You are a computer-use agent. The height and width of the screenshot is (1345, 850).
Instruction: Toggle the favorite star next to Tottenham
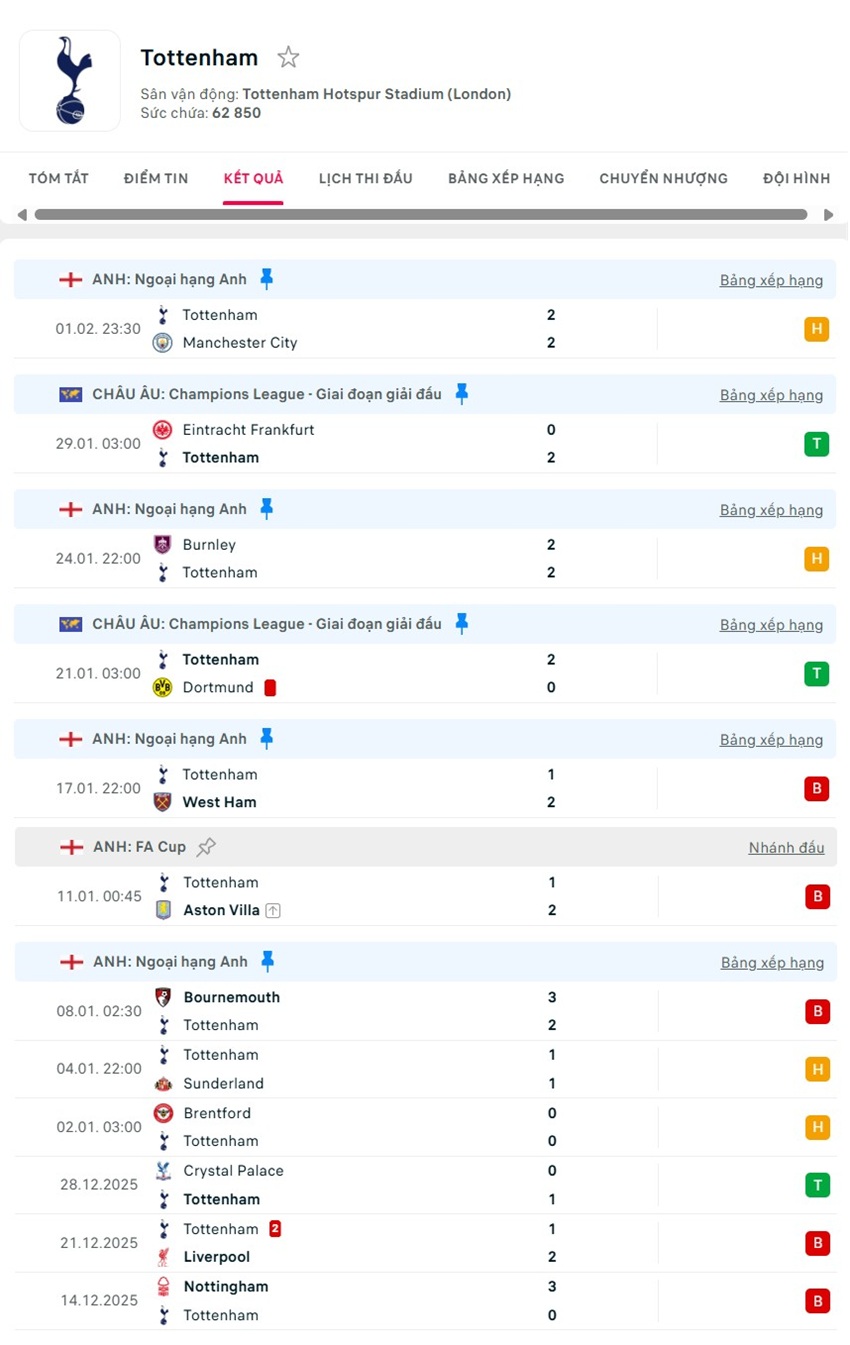pos(288,57)
